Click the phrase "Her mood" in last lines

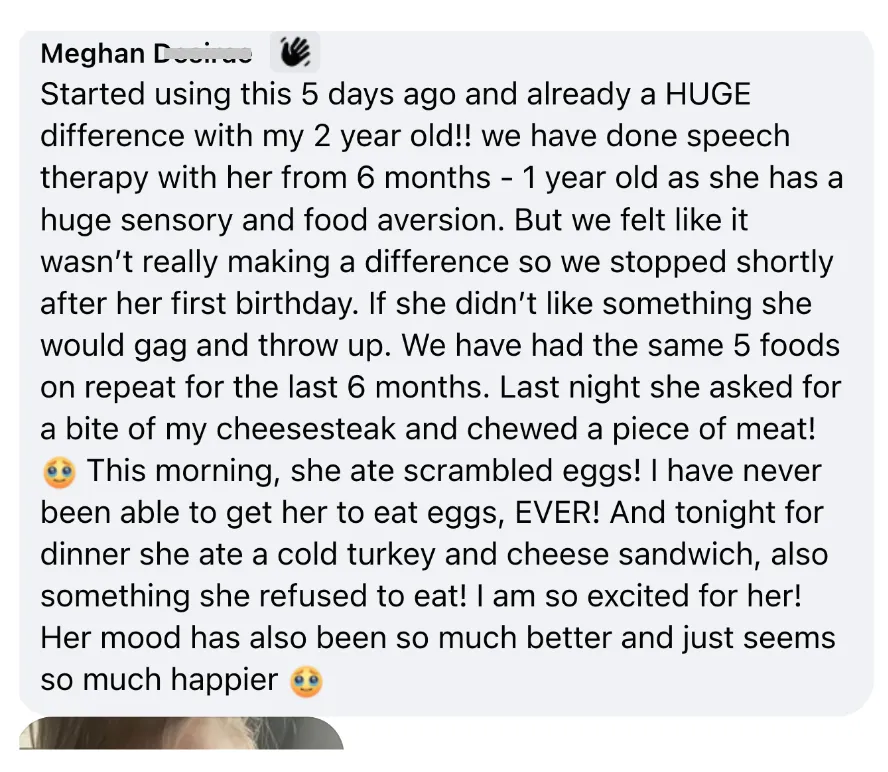[110, 638]
